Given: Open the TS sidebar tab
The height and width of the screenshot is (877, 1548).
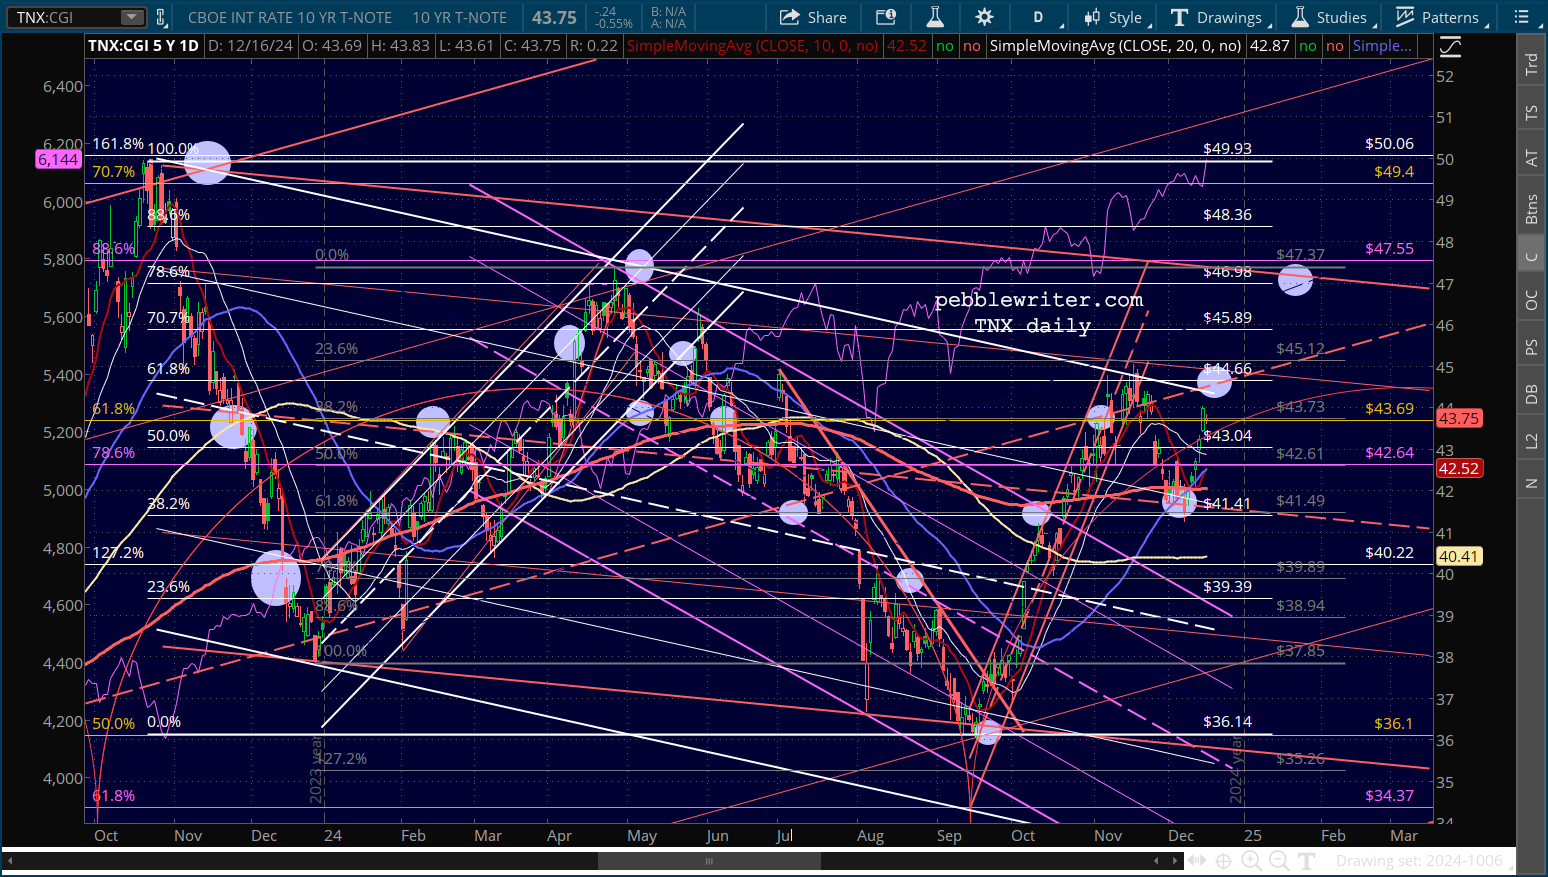Looking at the screenshot, I should click(x=1531, y=113).
